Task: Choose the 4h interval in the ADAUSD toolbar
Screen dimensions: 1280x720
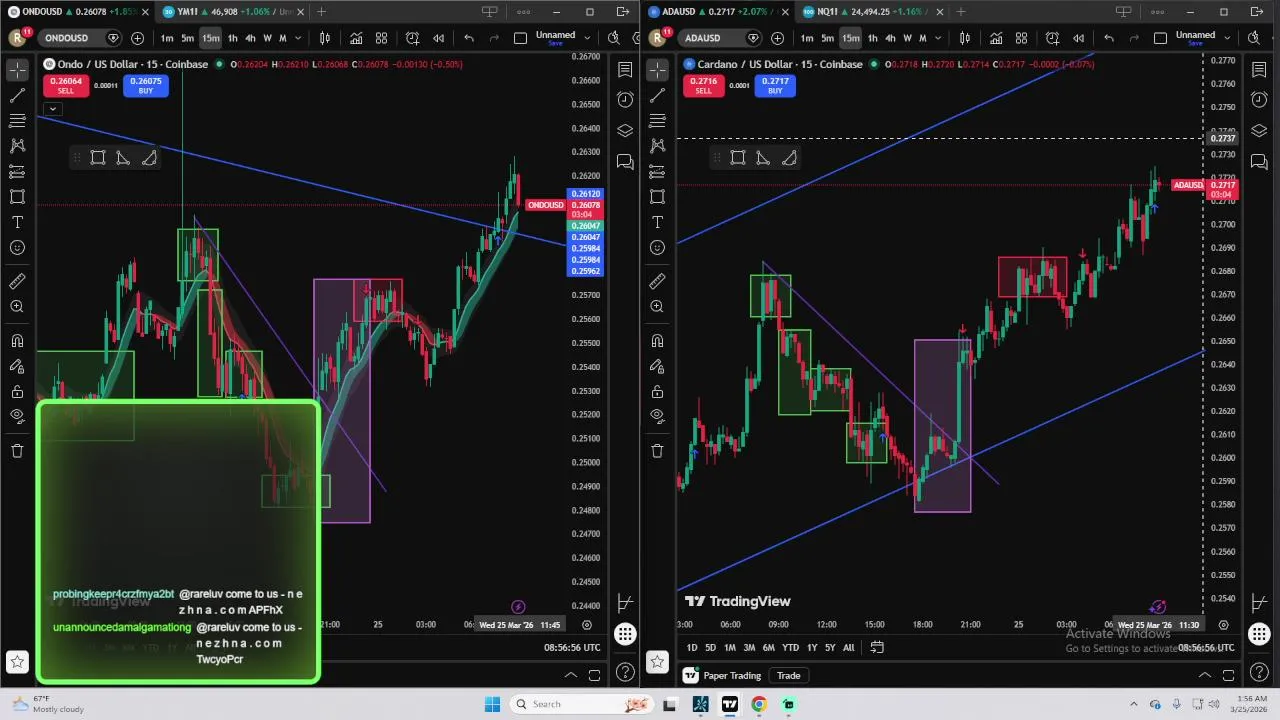Action: (890, 38)
